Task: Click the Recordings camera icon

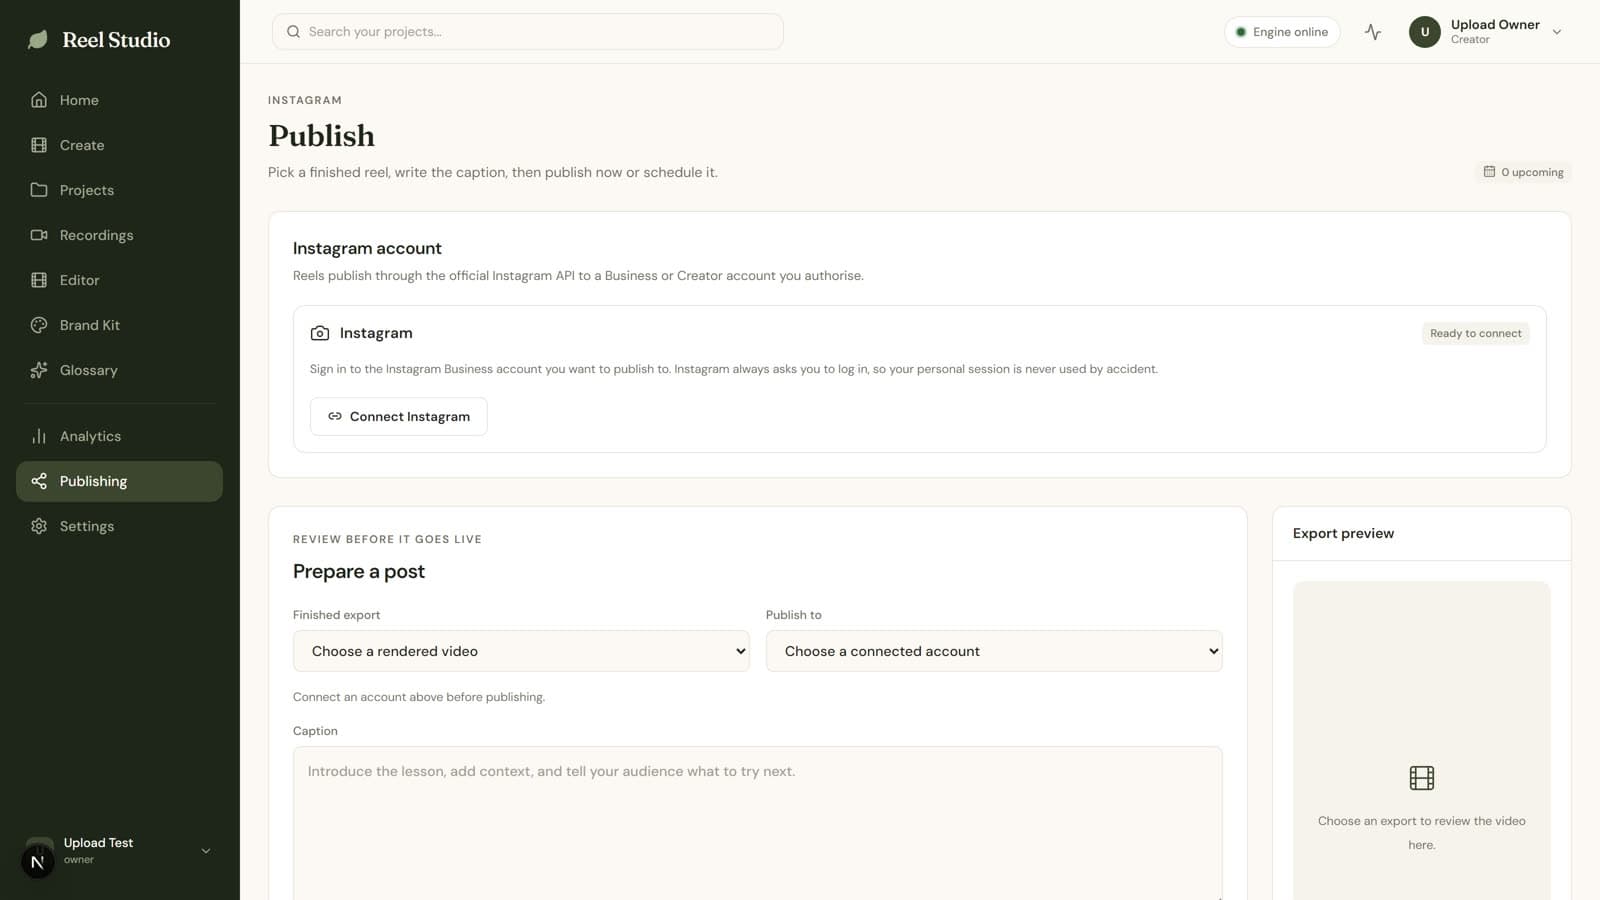Action: tap(39, 235)
